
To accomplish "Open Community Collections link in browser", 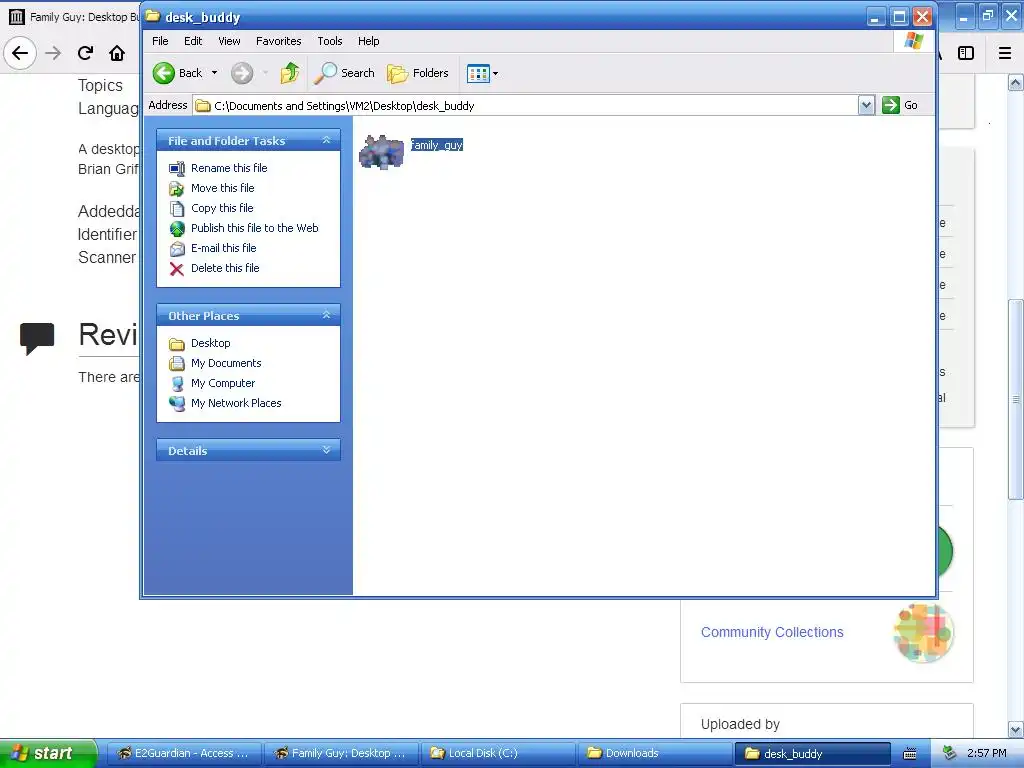I will coord(772,632).
